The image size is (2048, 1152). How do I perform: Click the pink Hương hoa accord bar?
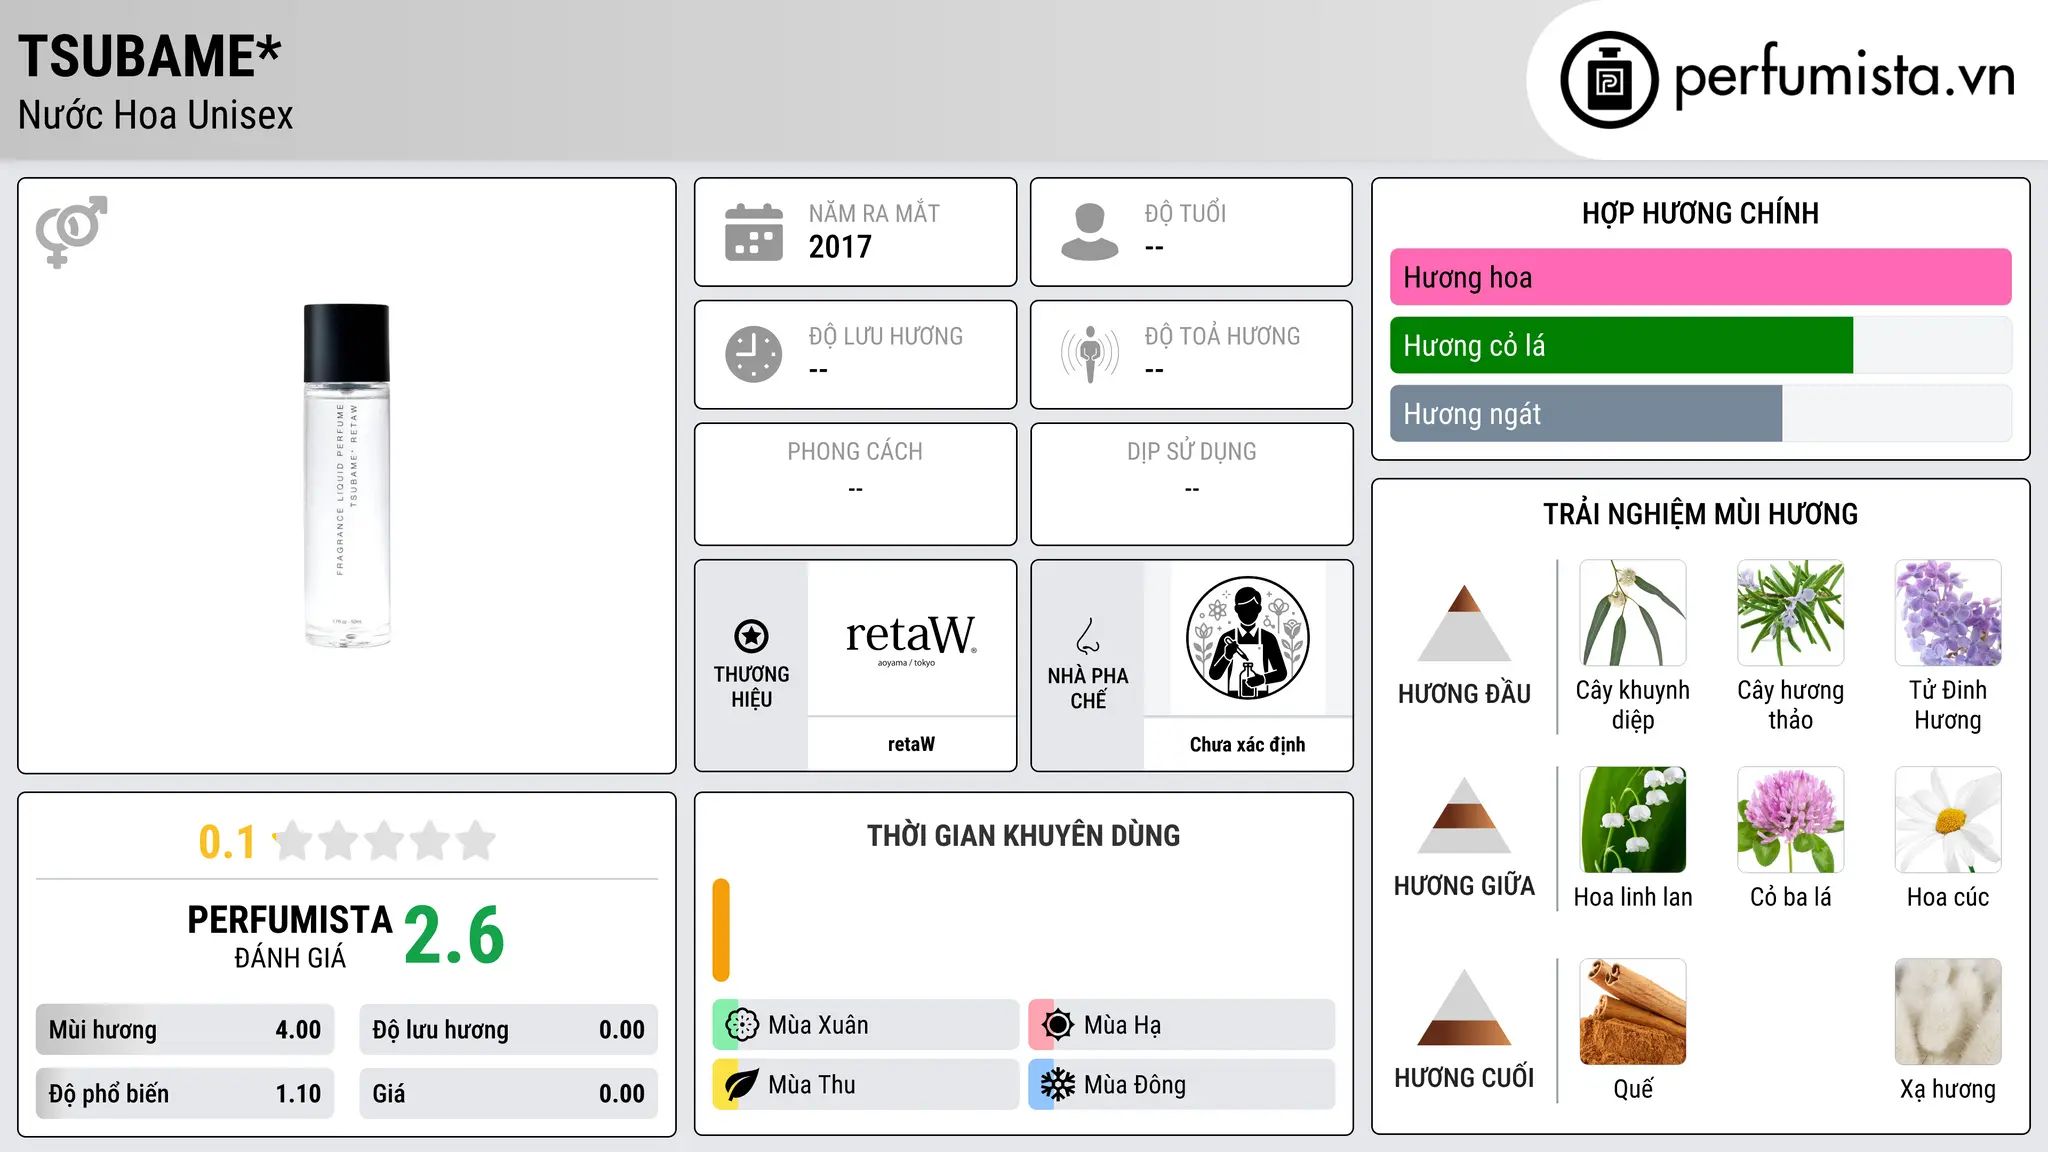(x=1700, y=277)
